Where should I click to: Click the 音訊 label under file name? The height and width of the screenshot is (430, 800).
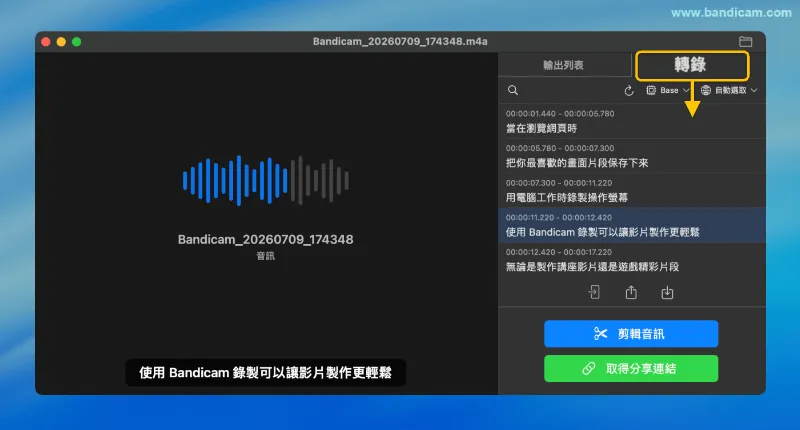(x=265, y=256)
